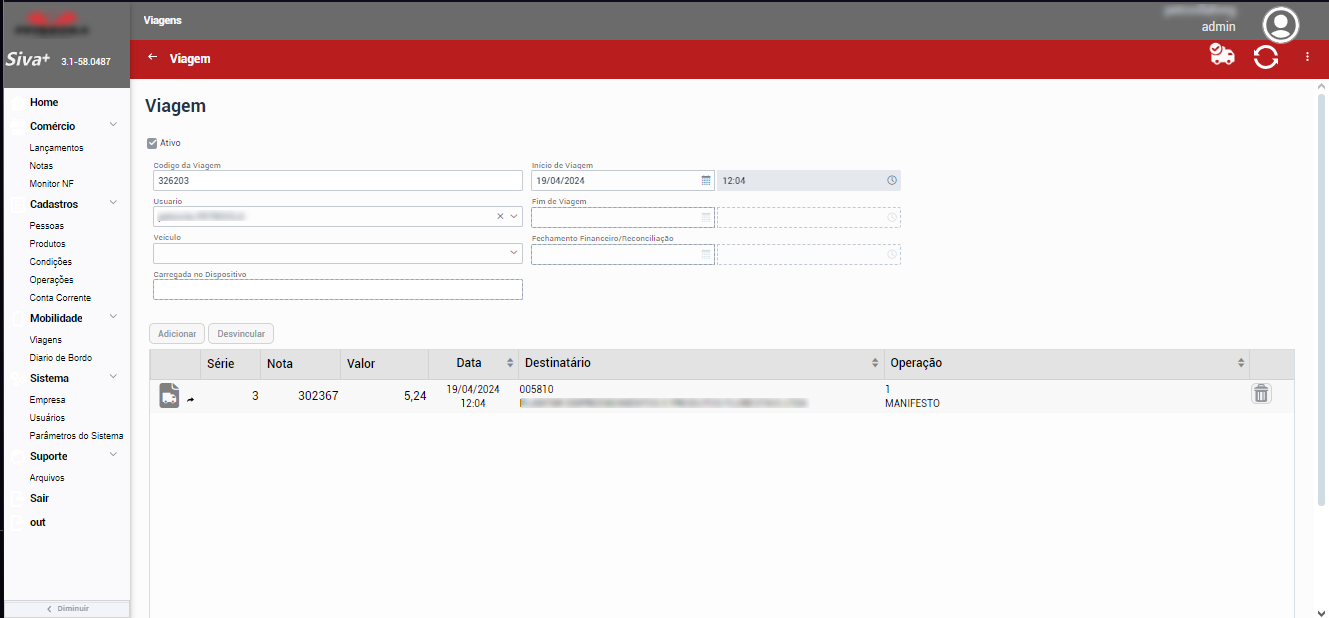Open Empresa in the sidebar
This screenshot has width=1329, height=618.
(48, 400)
